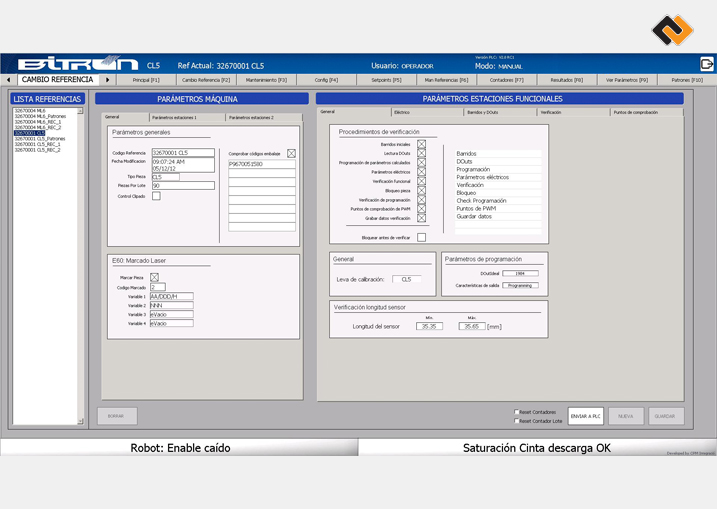Toggle Parámetros eléctricos checkbox
The height and width of the screenshot is (509, 717).
coord(421,172)
